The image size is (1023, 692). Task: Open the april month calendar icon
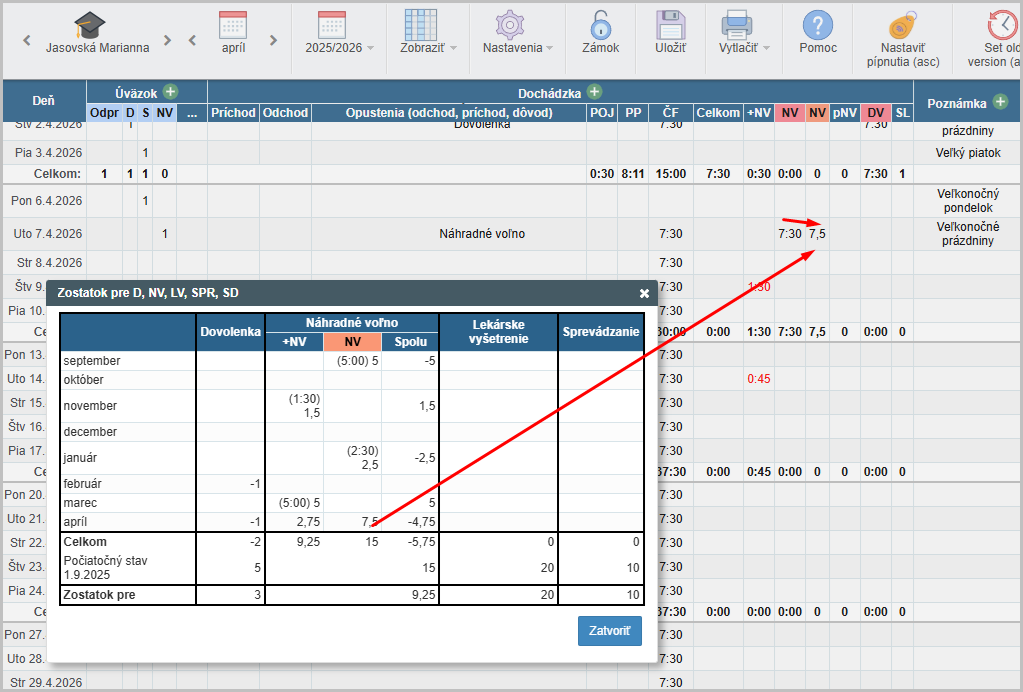click(x=232, y=25)
